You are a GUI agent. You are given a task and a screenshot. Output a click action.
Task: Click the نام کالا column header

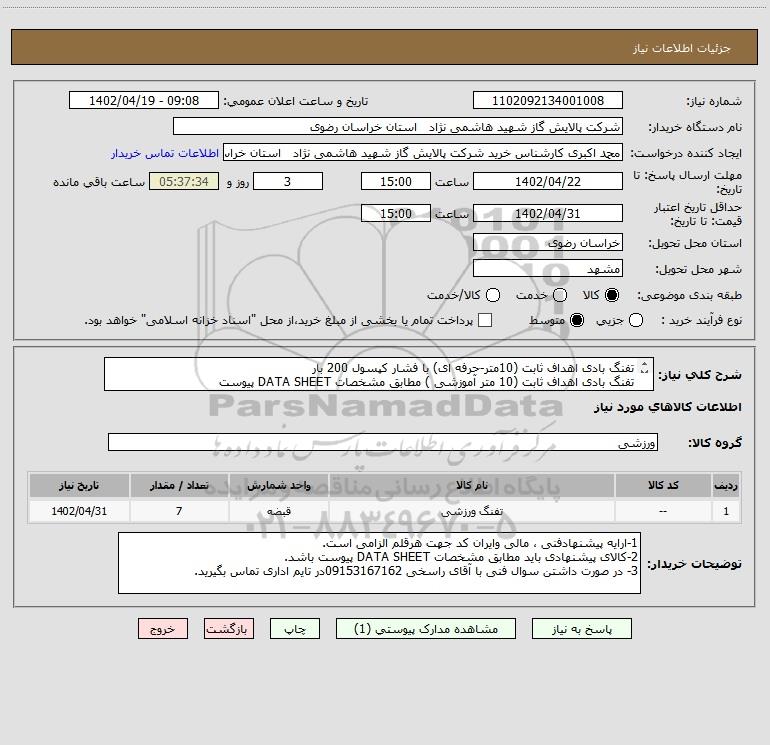pyautogui.click(x=471, y=485)
